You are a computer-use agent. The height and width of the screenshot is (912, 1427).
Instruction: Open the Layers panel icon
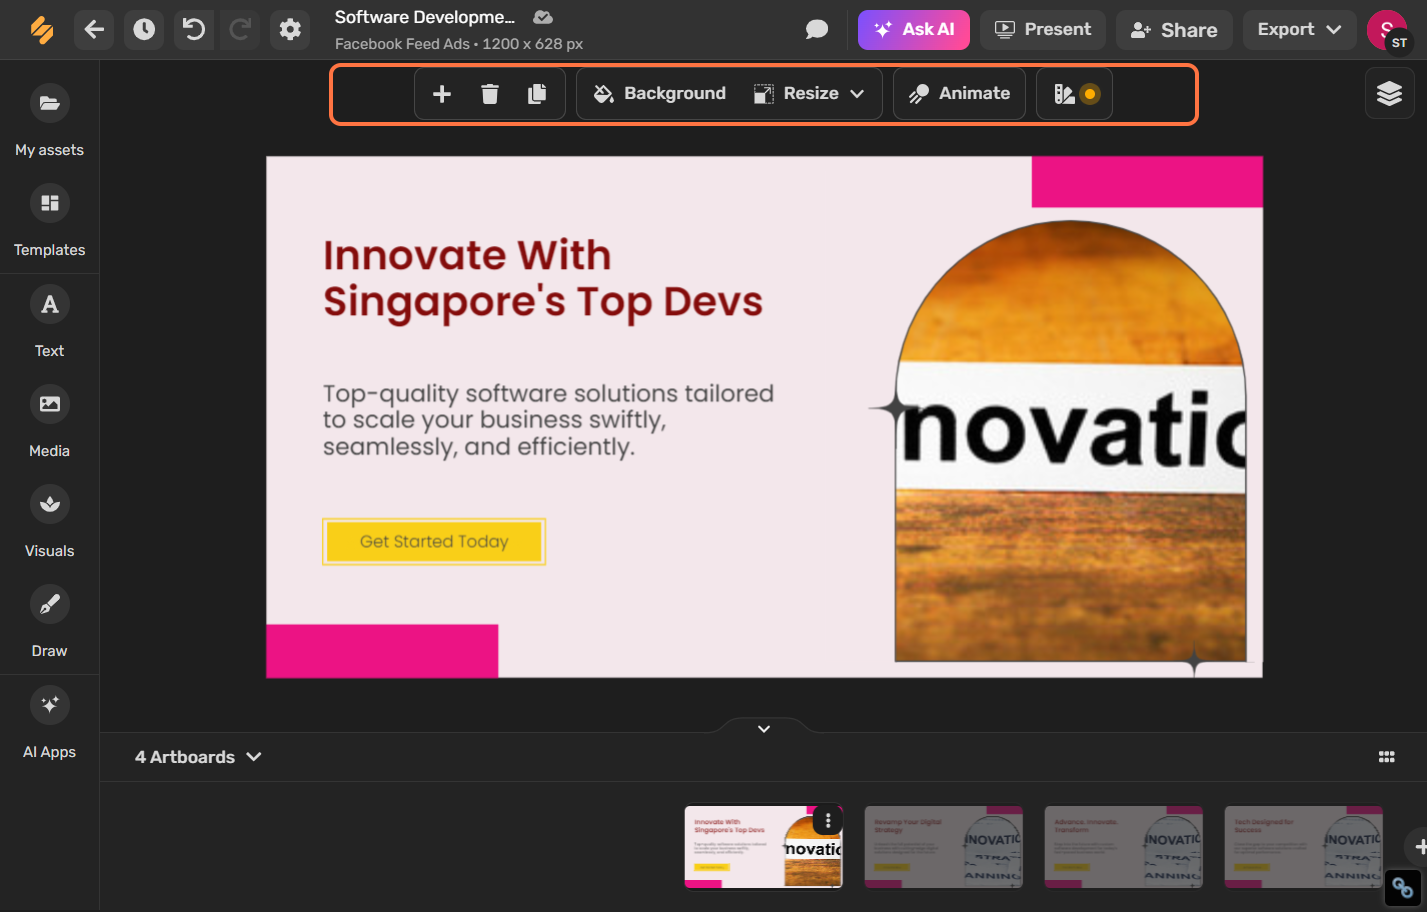[x=1389, y=92]
